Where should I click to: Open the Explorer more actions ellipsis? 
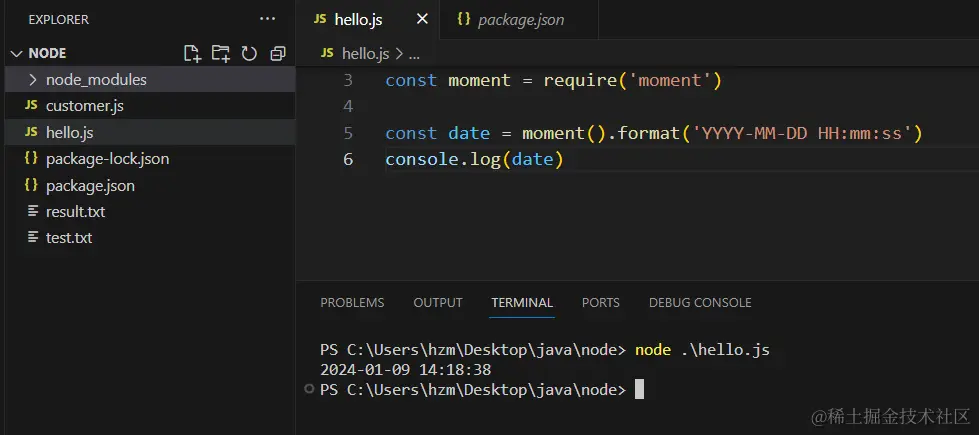[x=267, y=19]
